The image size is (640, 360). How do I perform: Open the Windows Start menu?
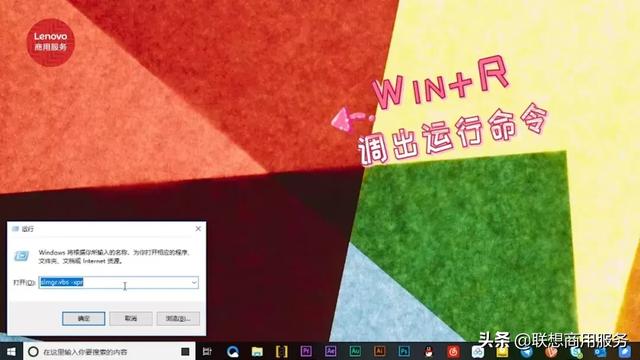point(11,351)
